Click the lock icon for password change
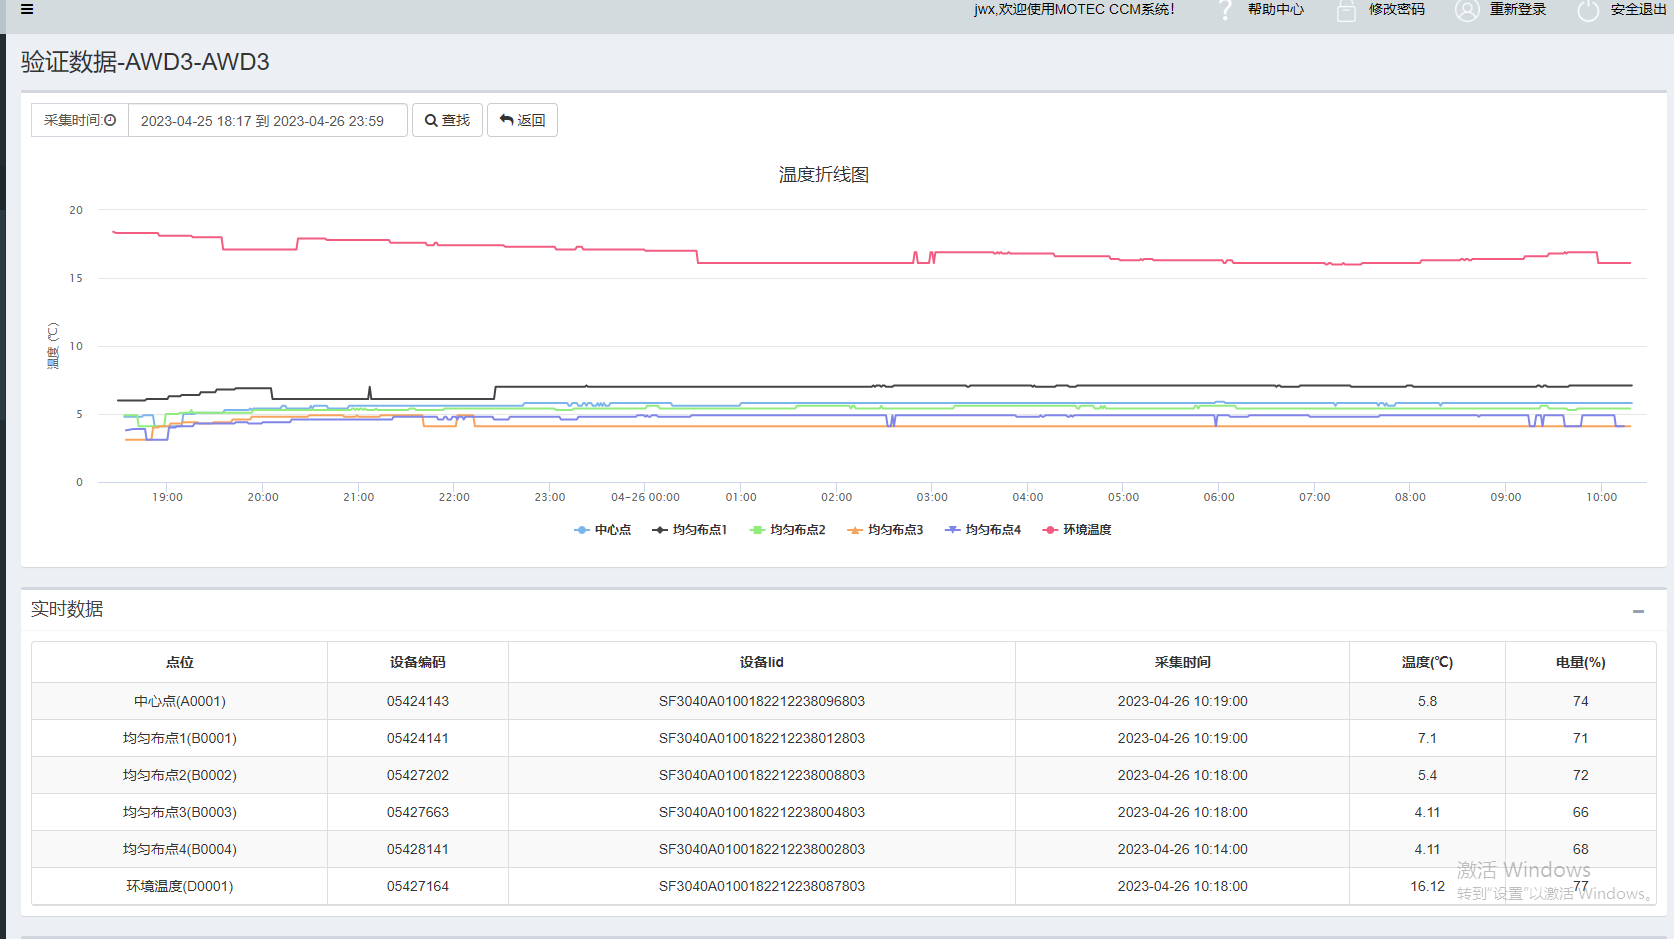The image size is (1674, 939). 1346,10
